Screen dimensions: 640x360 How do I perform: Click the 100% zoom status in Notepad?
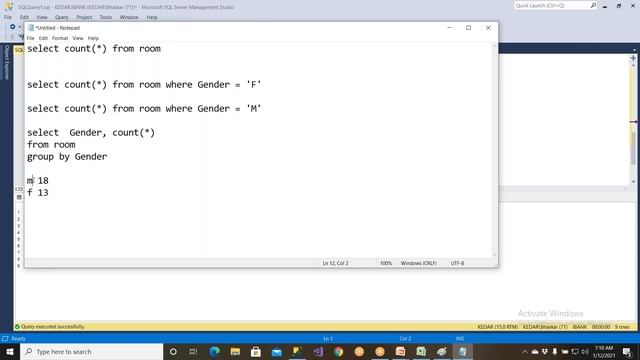coord(386,263)
